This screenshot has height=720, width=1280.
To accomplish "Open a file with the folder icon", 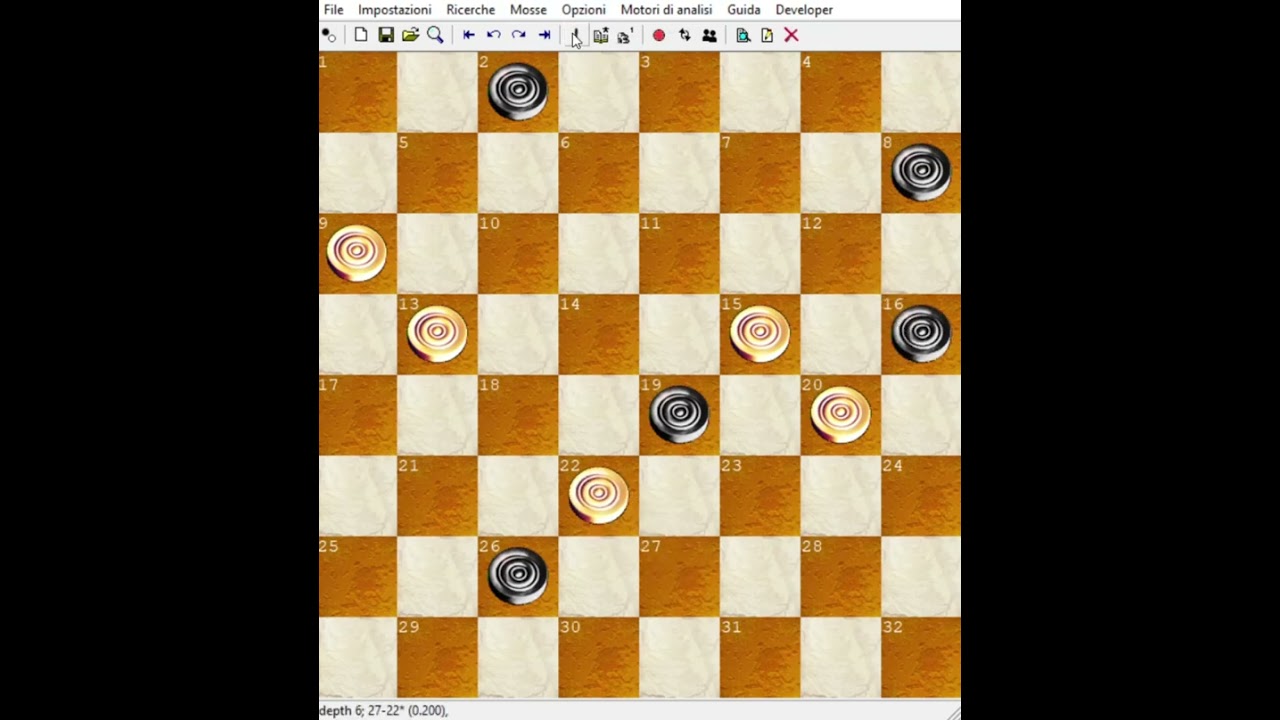I will 410,35.
